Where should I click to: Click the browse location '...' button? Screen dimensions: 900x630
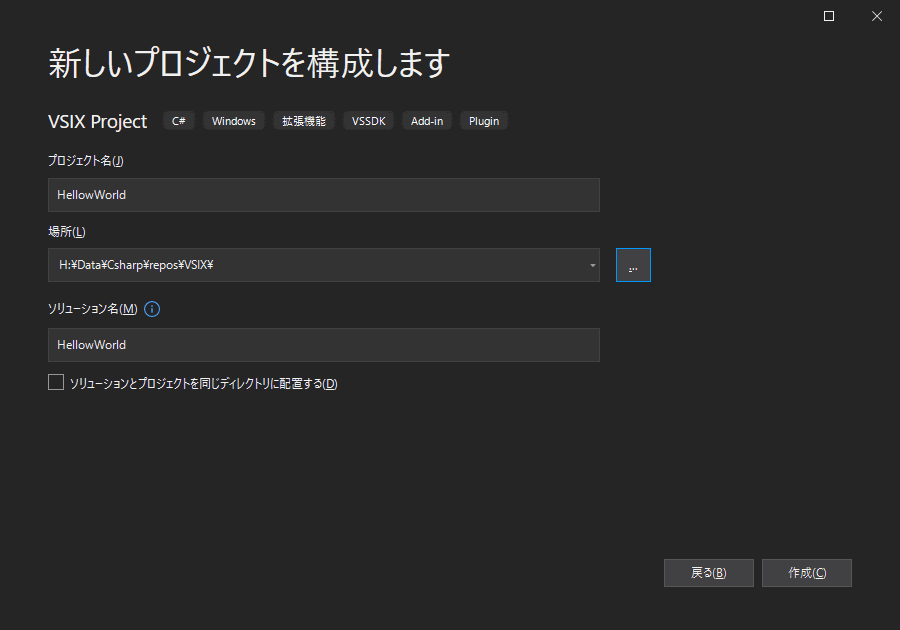[633, 265]
